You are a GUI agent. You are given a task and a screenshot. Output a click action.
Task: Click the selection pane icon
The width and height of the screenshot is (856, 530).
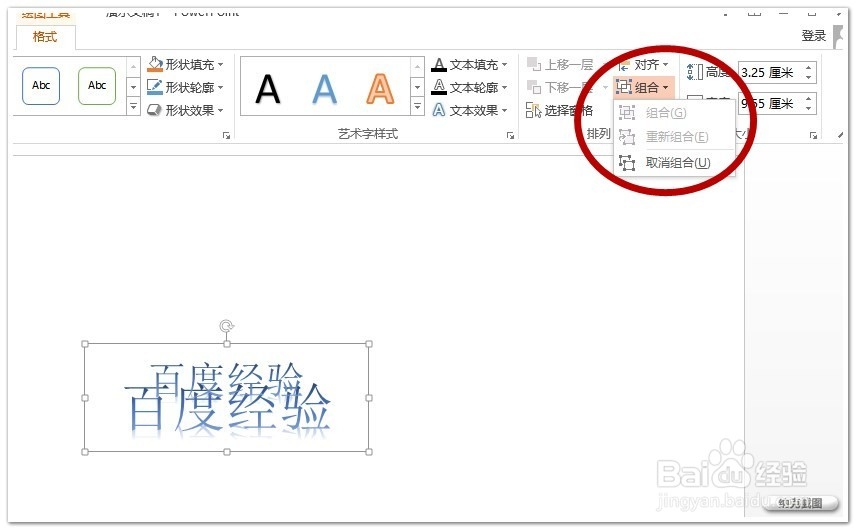(x=533, y=110)
